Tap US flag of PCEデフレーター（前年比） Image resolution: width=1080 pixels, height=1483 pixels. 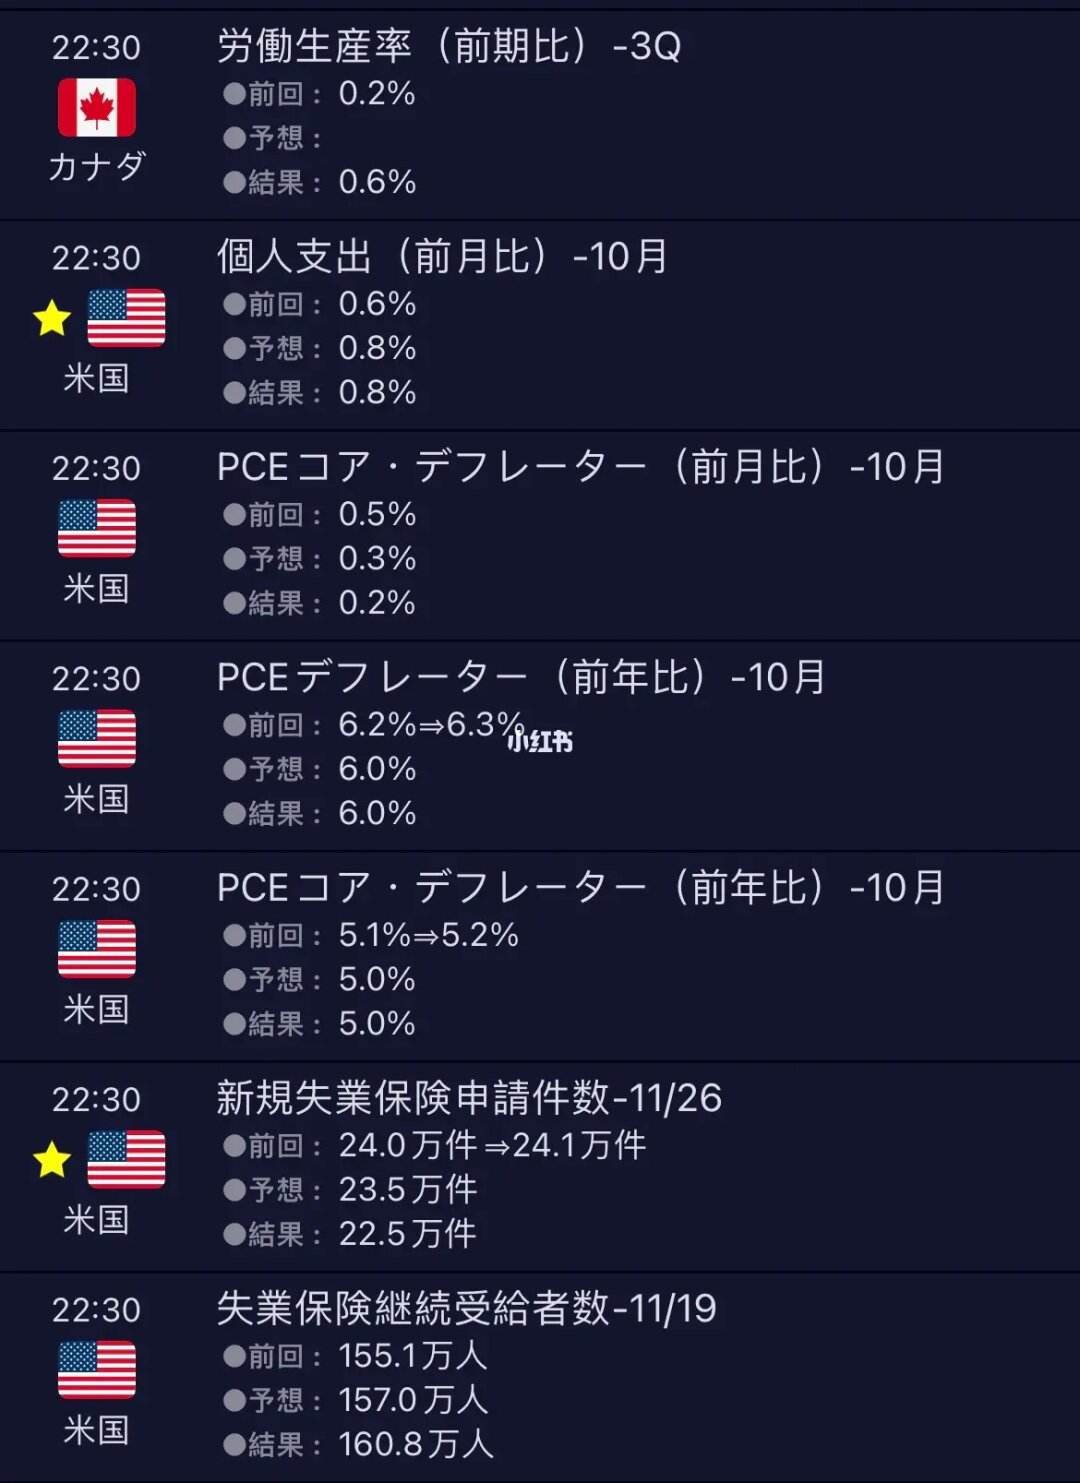tap(97, 739)
